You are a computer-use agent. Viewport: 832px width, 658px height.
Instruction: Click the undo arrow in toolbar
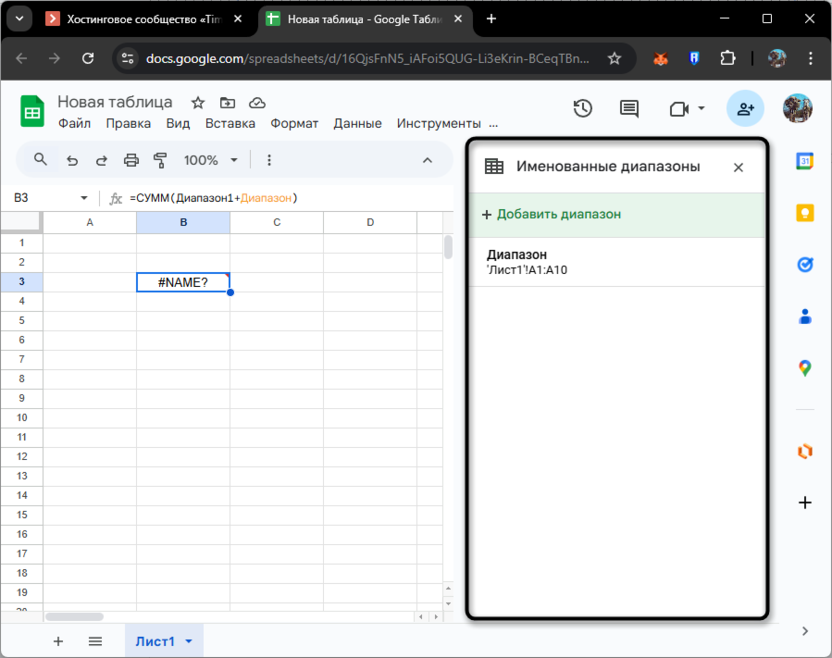(x=72, y=160)
